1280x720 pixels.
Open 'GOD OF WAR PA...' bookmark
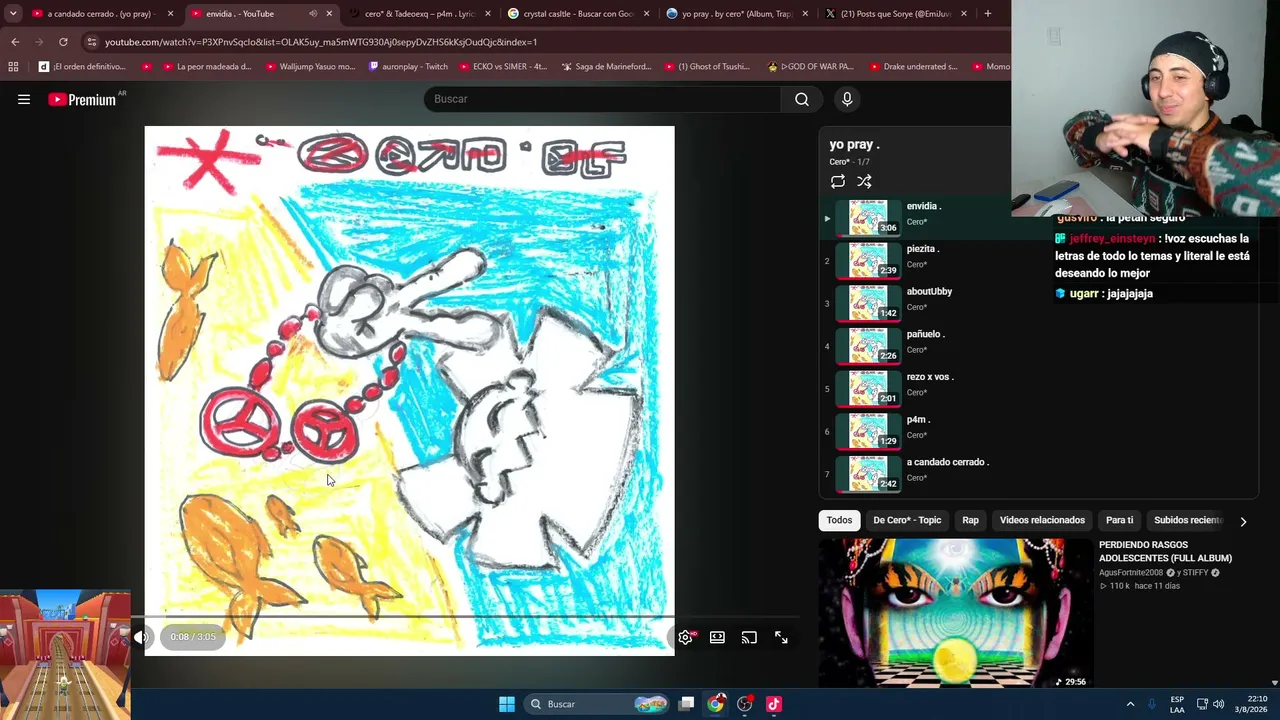[810, 67]
